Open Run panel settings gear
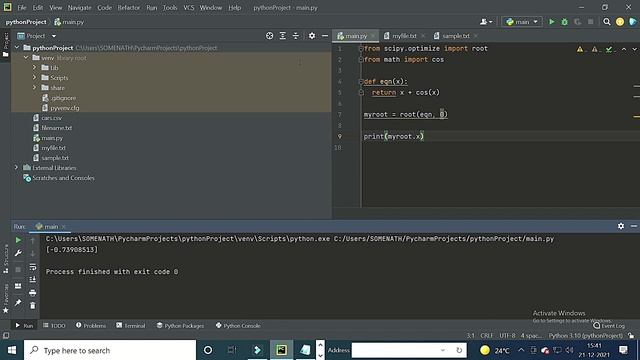Image resolution: width=640 pixels, height=360 pixels. pos(621,226)
